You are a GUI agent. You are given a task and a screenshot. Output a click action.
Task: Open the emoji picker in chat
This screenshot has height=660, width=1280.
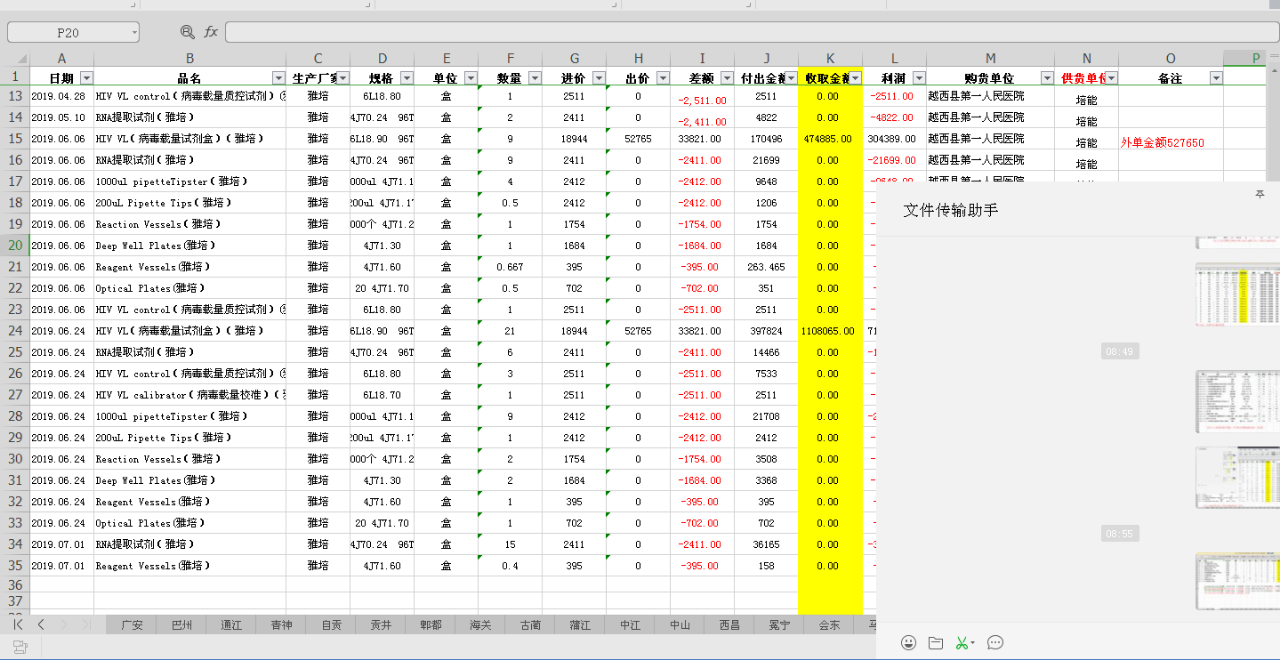tap(908, 643)
